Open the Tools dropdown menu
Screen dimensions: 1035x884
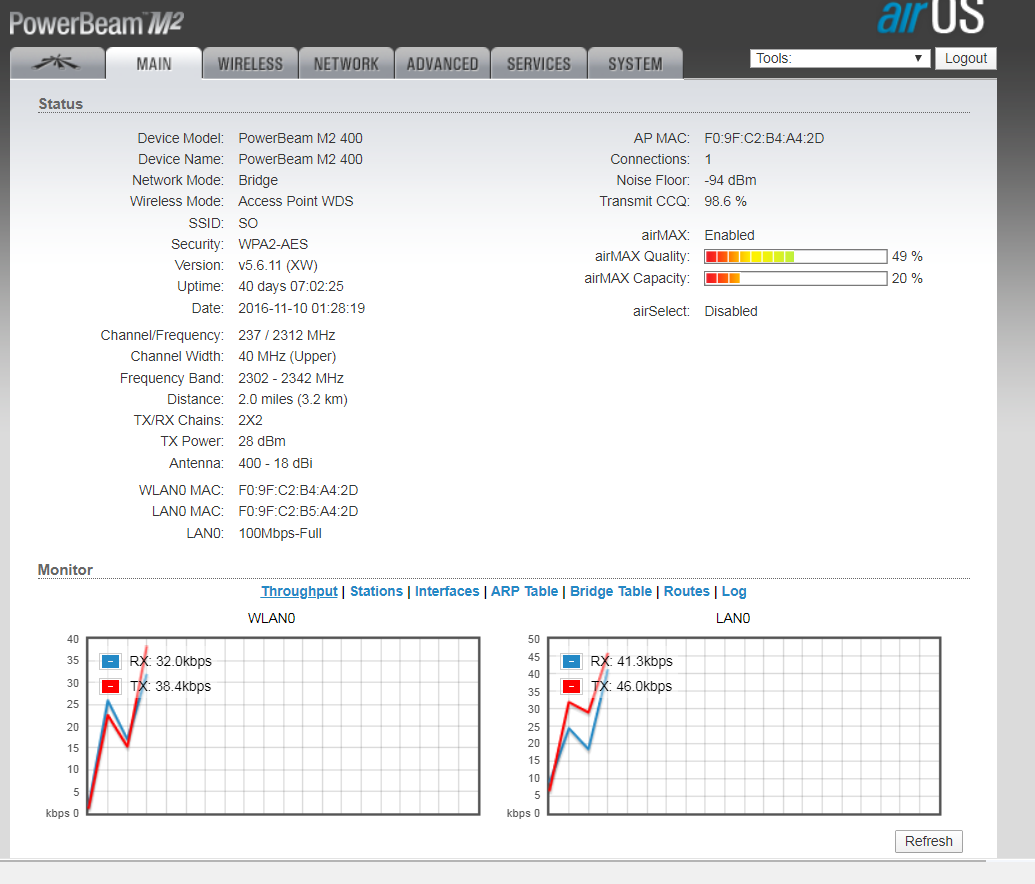click(x=840, y=58)
